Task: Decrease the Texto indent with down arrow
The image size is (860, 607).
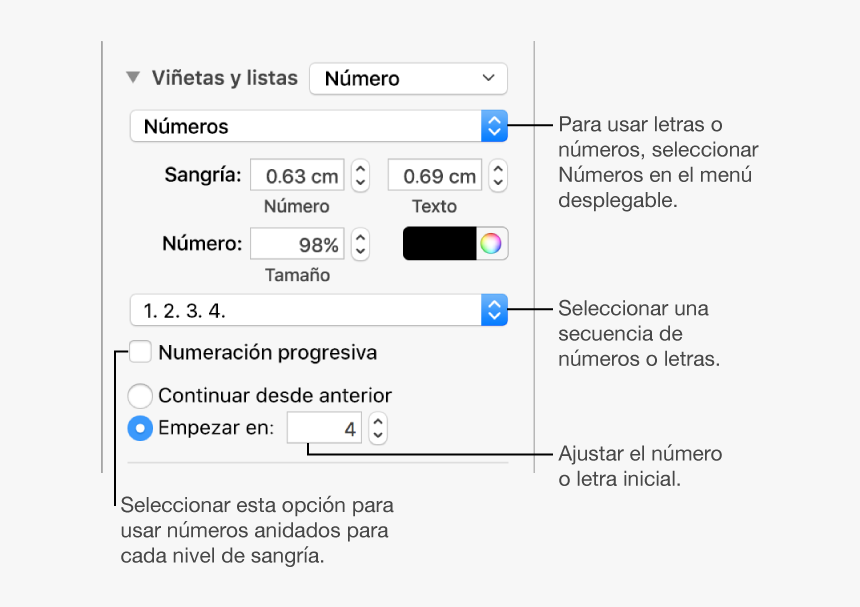Action: pos(498,183)
